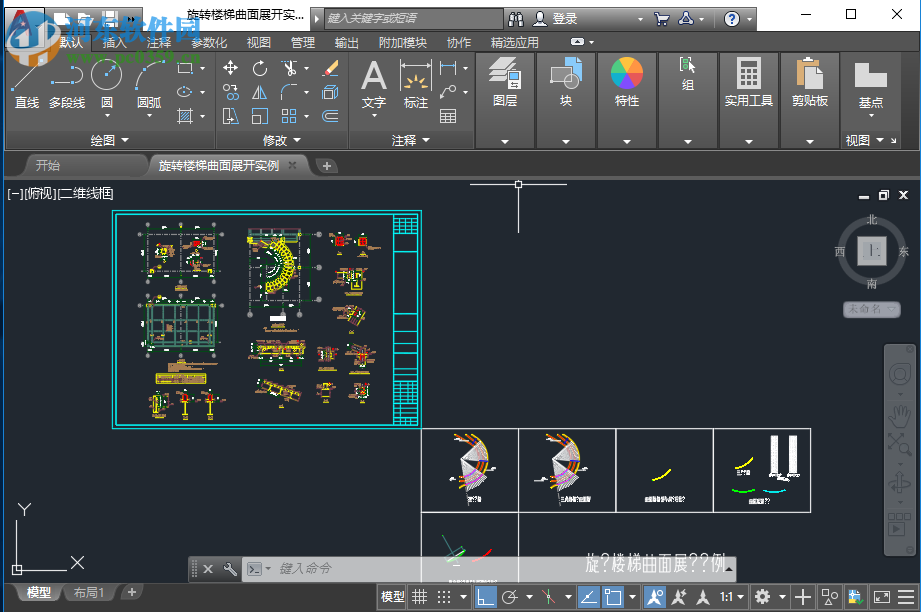The image size is (921, 612).
Task: Toggle grid display in status bar
Action: pyautogui.click(x=421, y=597)
